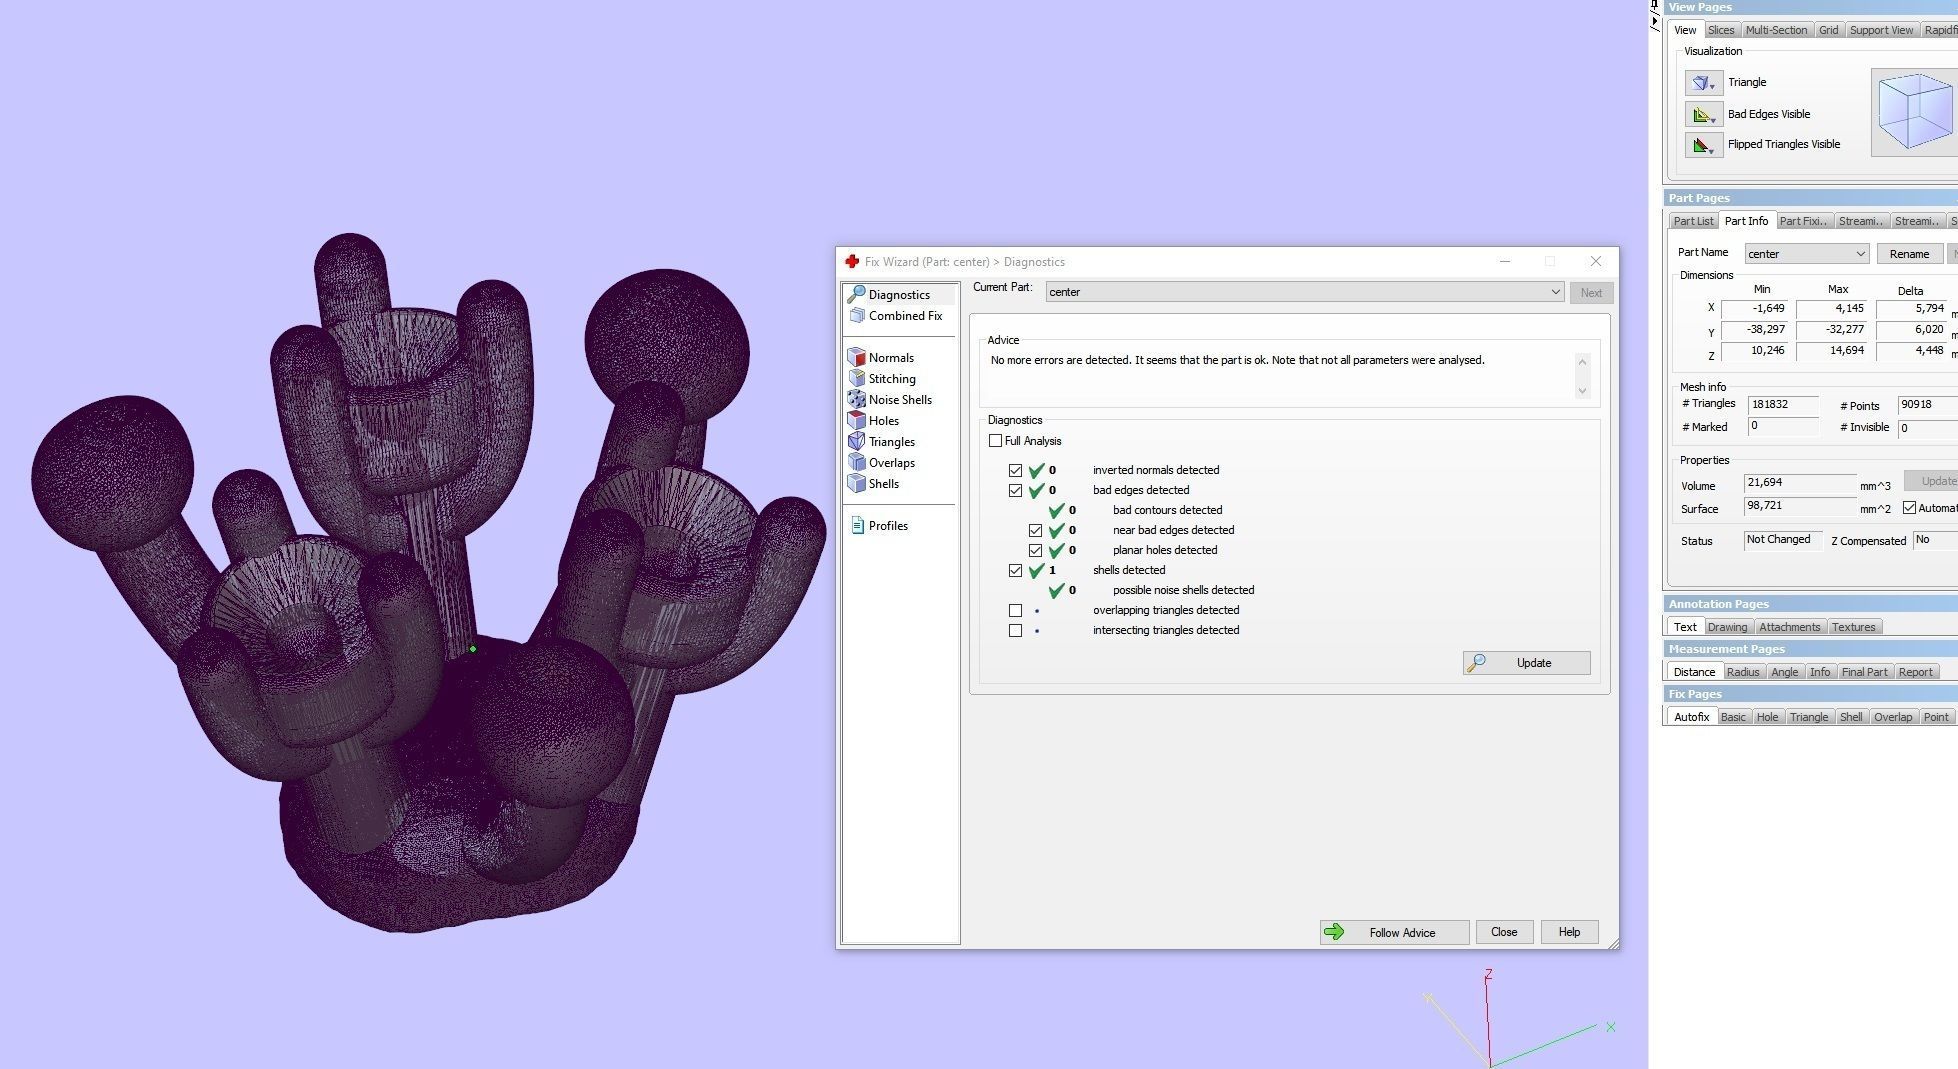
Task: Uncheck planar holes detected checkbox
Action: [x=1035, y=550]
